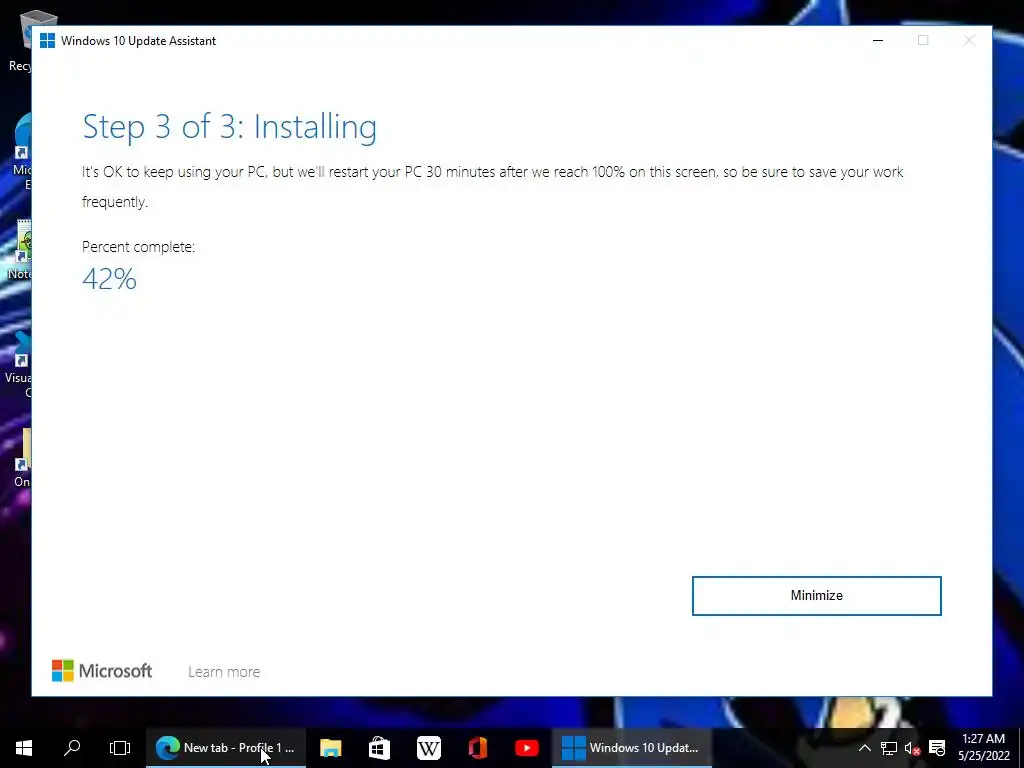
Task: Click the 42% percent complete value
Action: 109,279
